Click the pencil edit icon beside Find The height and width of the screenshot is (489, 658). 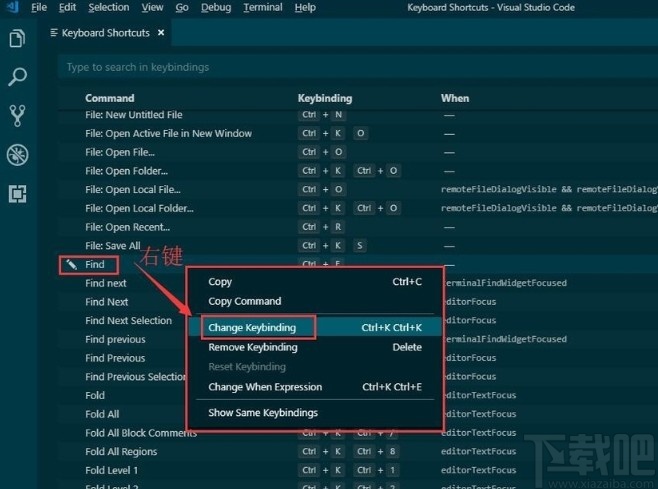coord(71,264)
